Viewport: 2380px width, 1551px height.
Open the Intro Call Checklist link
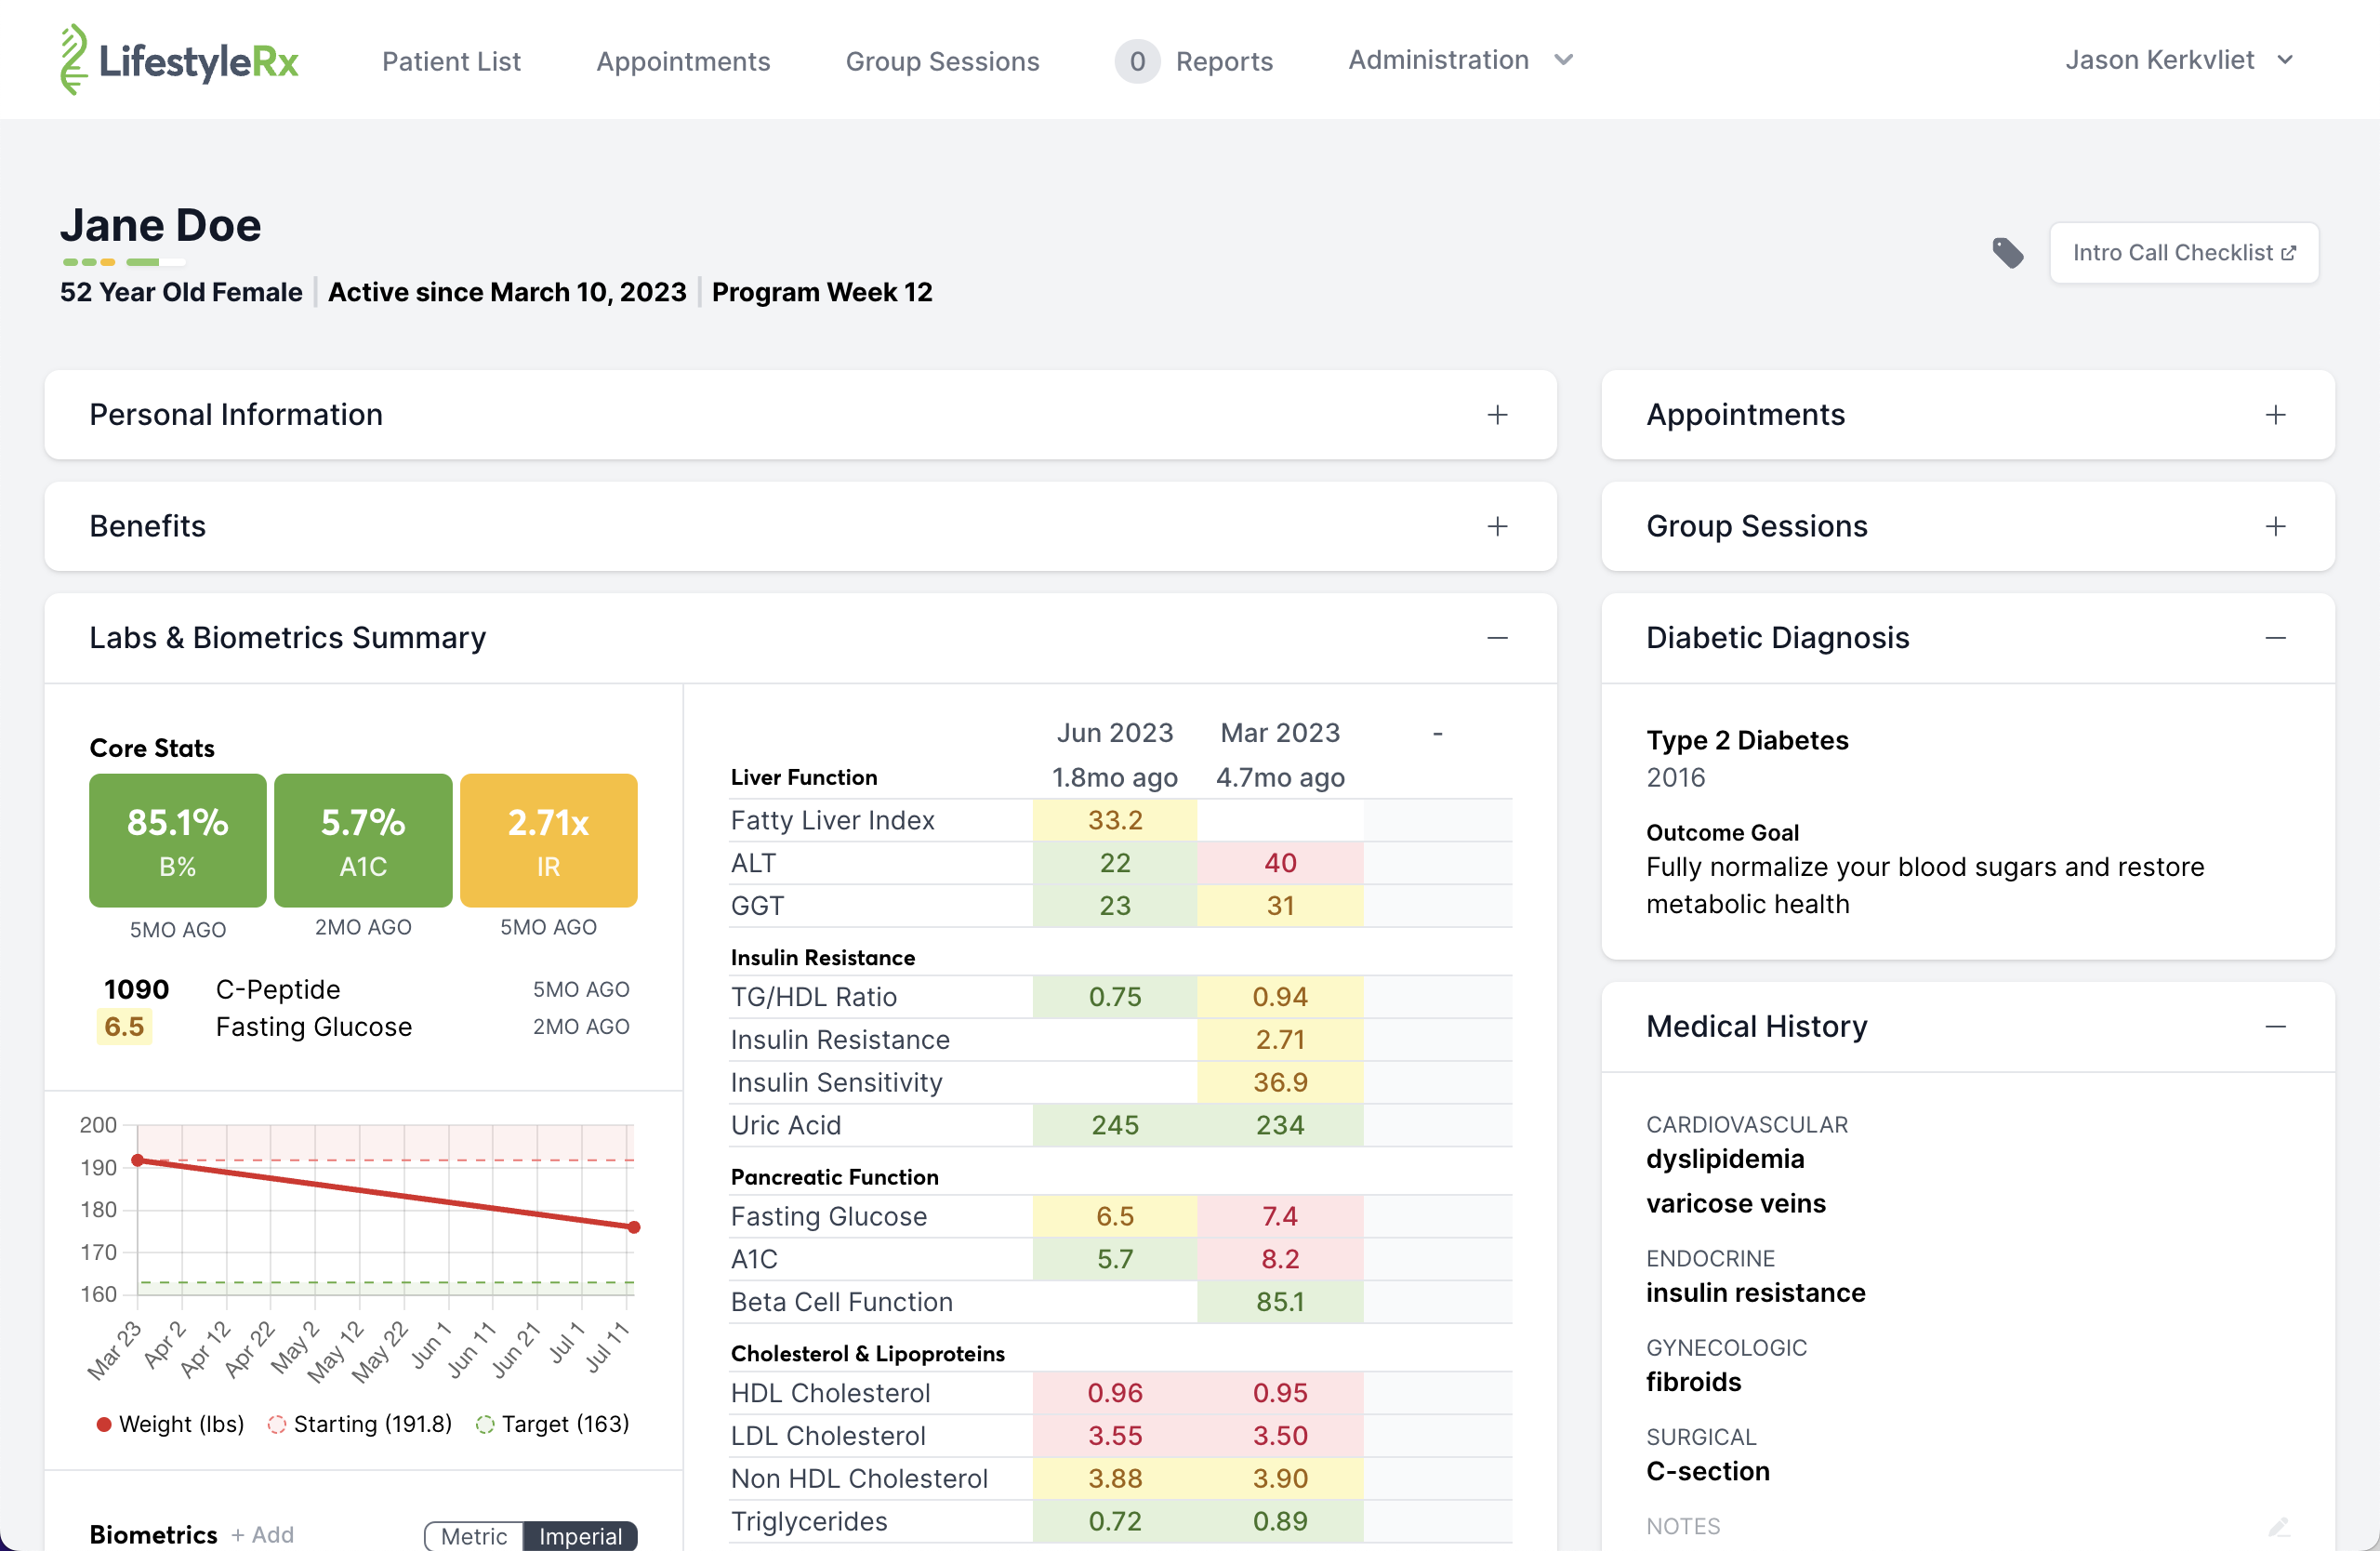[x=2183, y=253]
